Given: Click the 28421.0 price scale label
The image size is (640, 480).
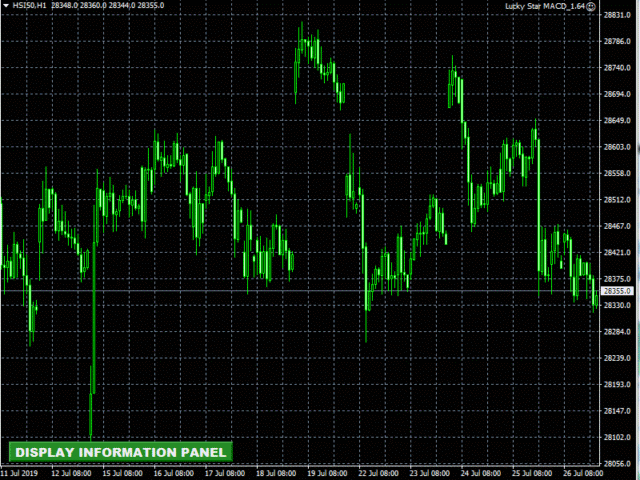Looking at the screenshot, I should tap(617, 253).
